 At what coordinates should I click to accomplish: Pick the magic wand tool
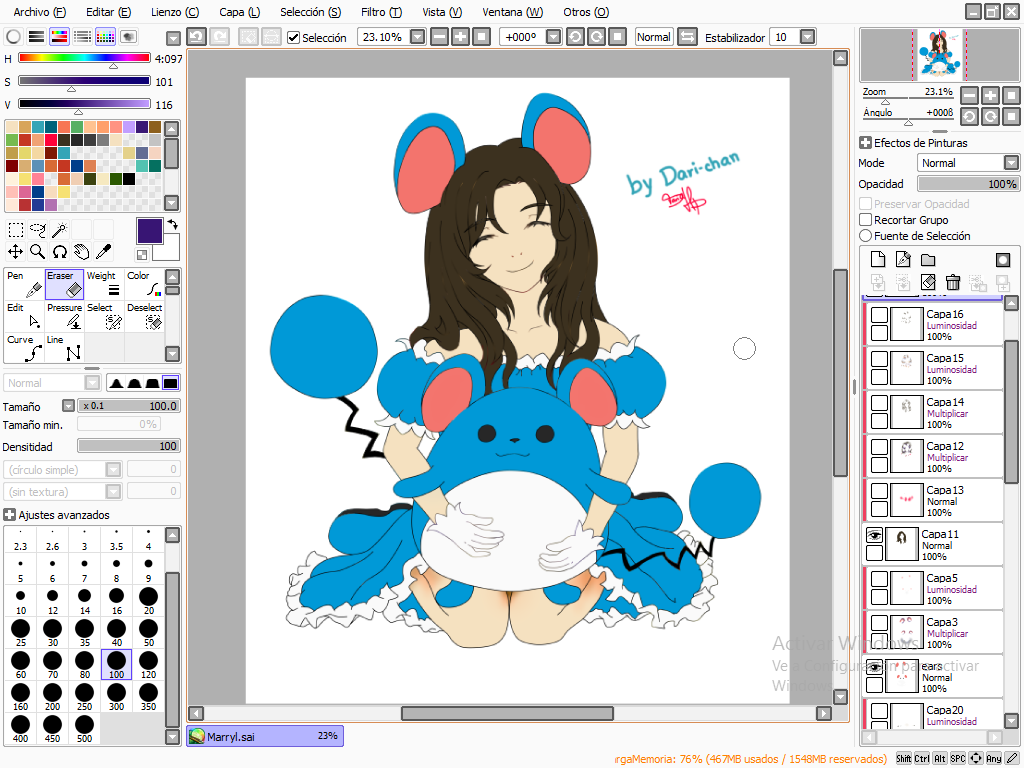(59, 230)
